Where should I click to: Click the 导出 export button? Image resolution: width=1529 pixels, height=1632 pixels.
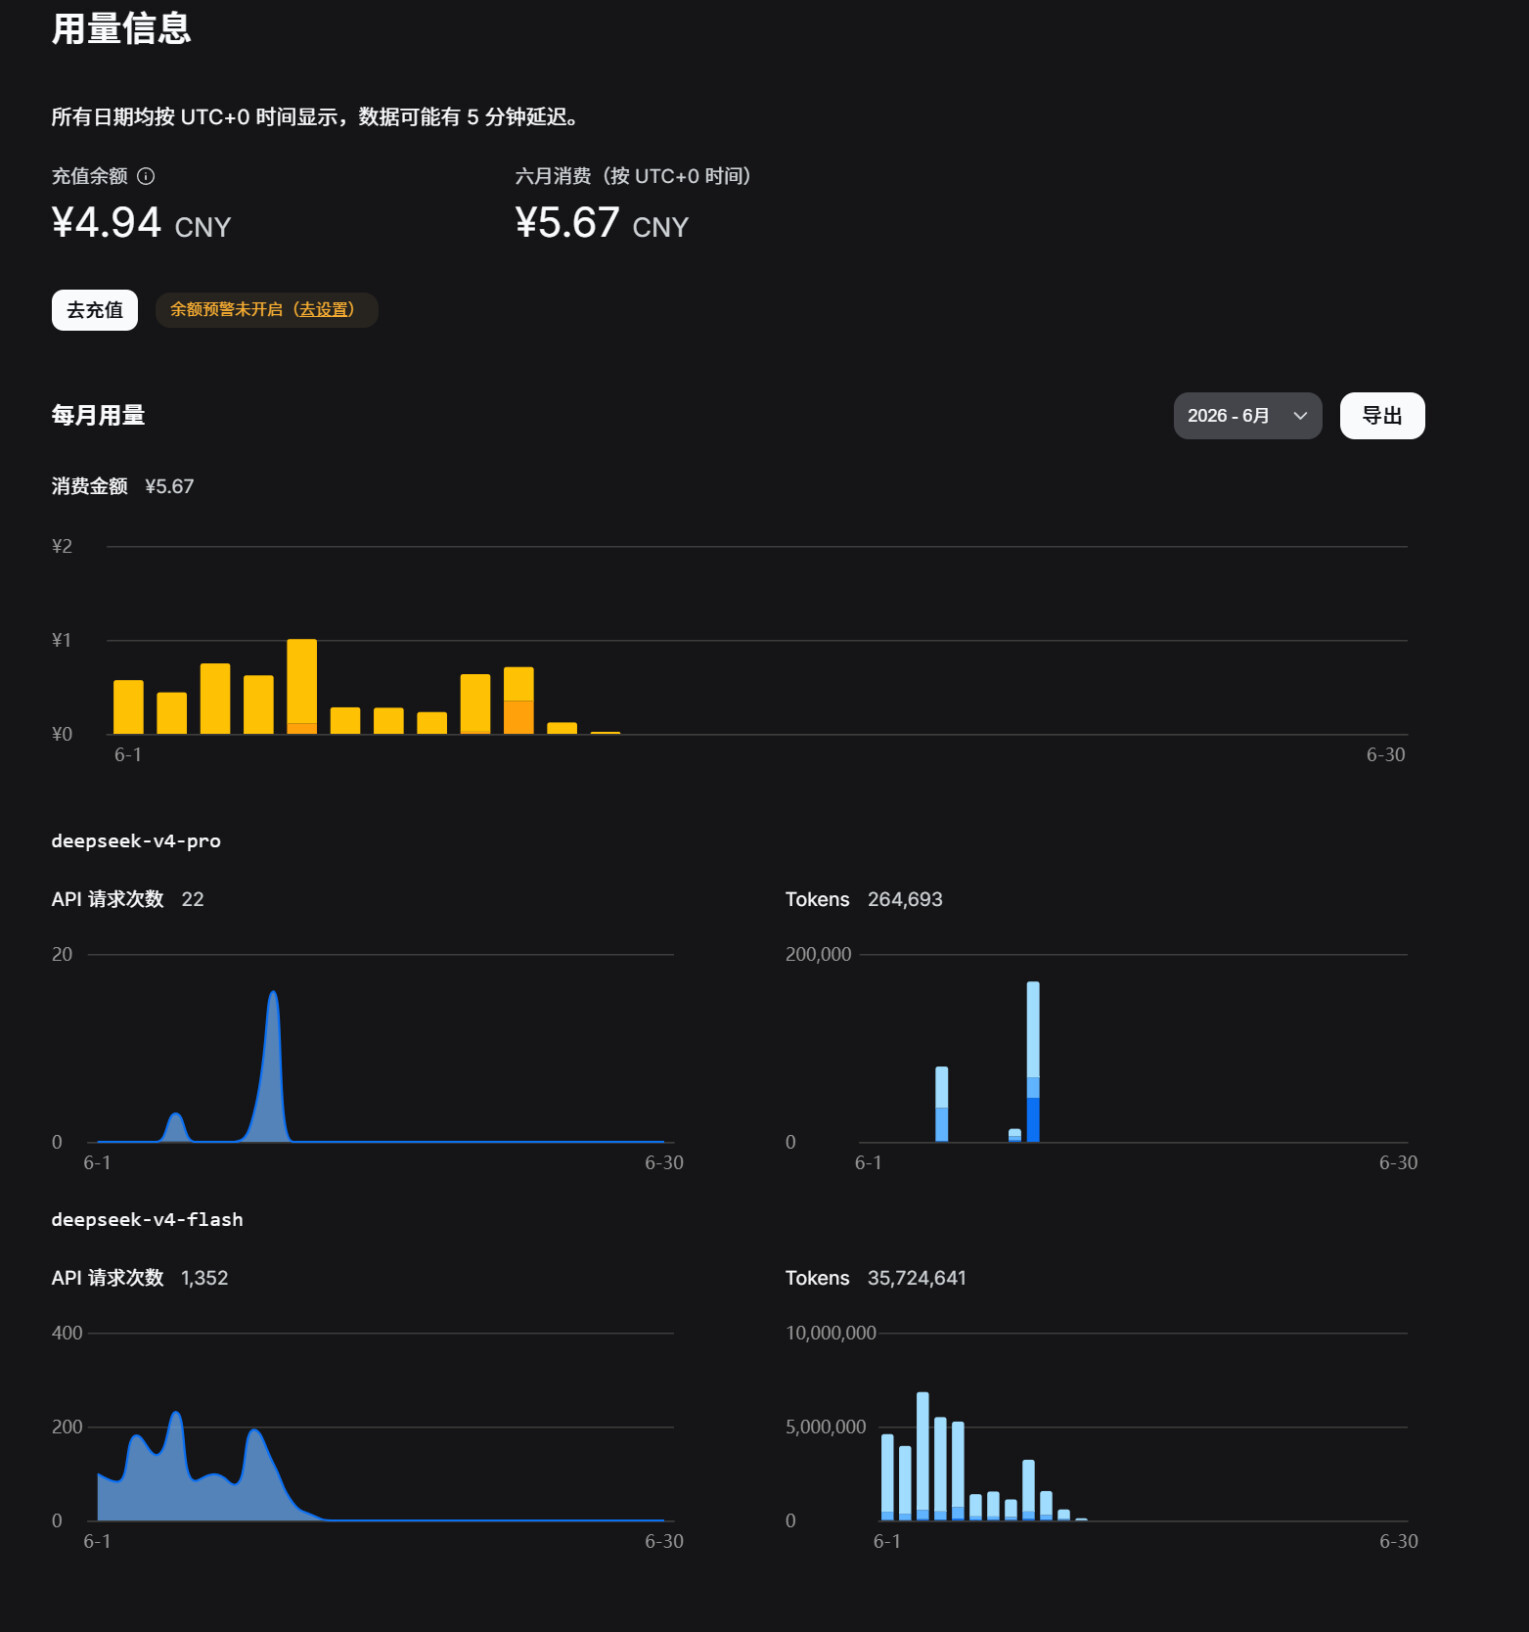1382,416
